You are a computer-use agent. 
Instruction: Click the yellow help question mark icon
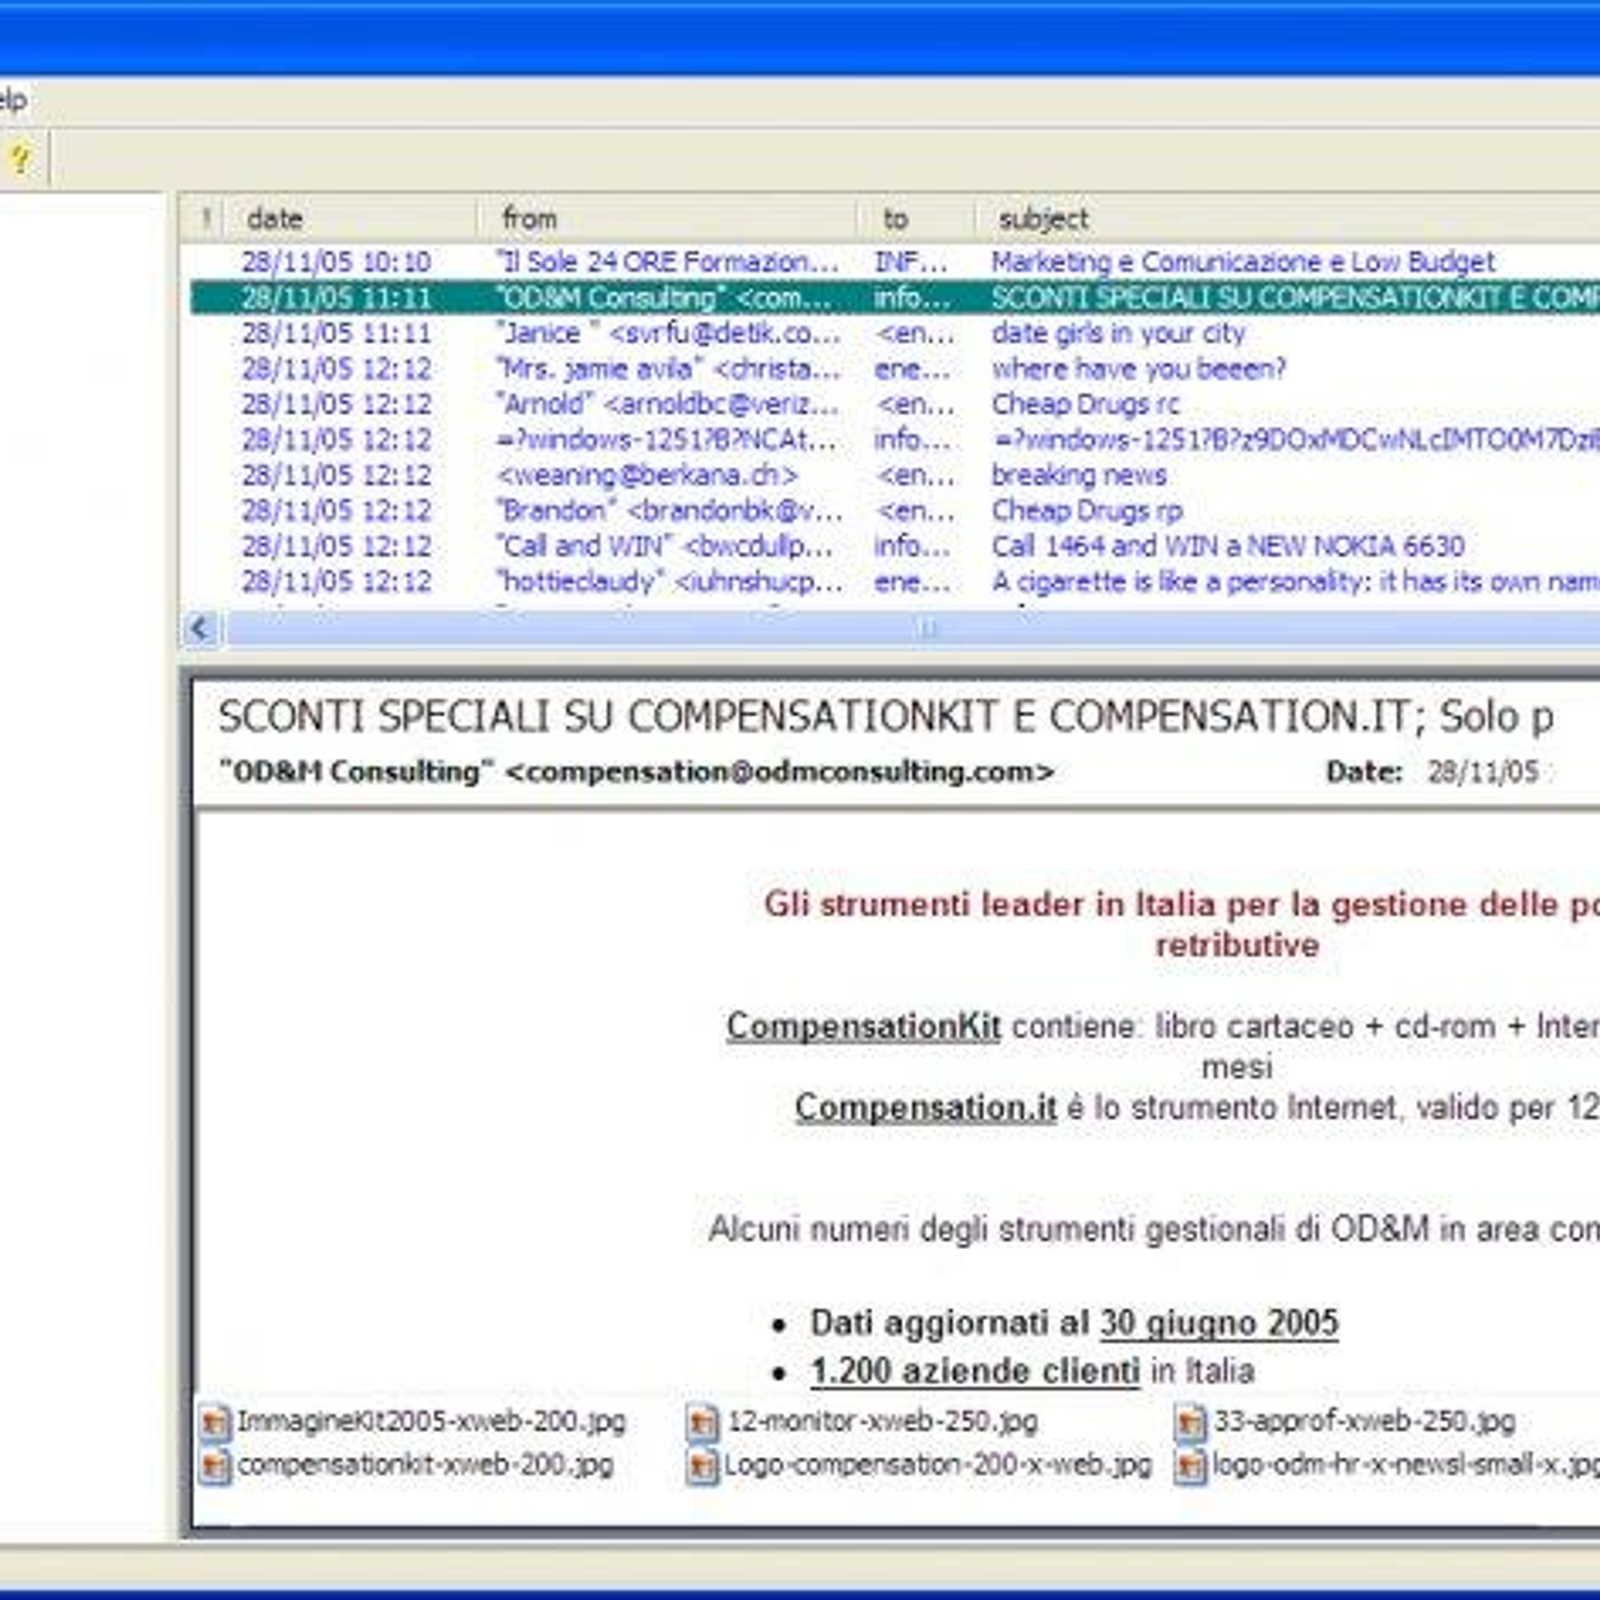tap(20, 159)
